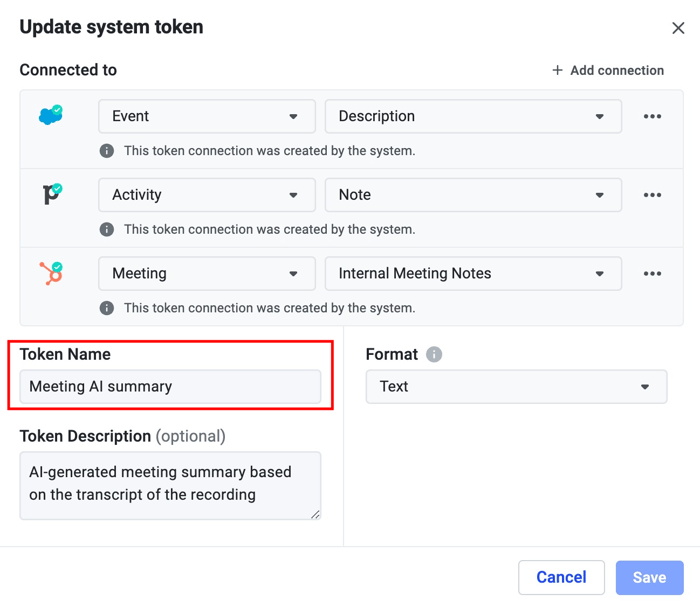
Task: Open the Text format dropdown
Action: pyautogui.click(x=516, y=387)
